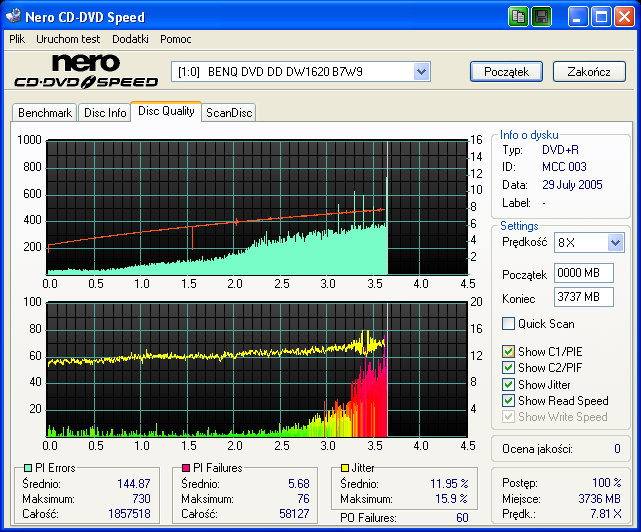
Task: Click the DVD+R disc type value
Action: coord(560,150)
